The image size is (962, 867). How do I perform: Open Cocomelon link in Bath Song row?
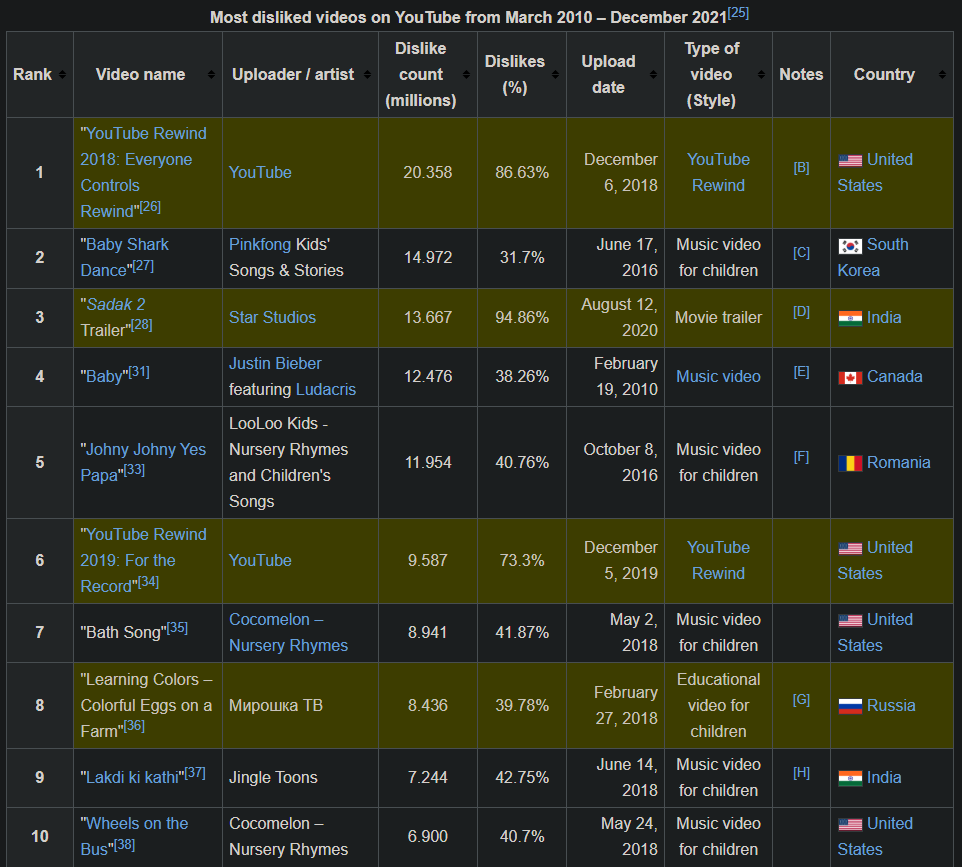click(288, 633)
